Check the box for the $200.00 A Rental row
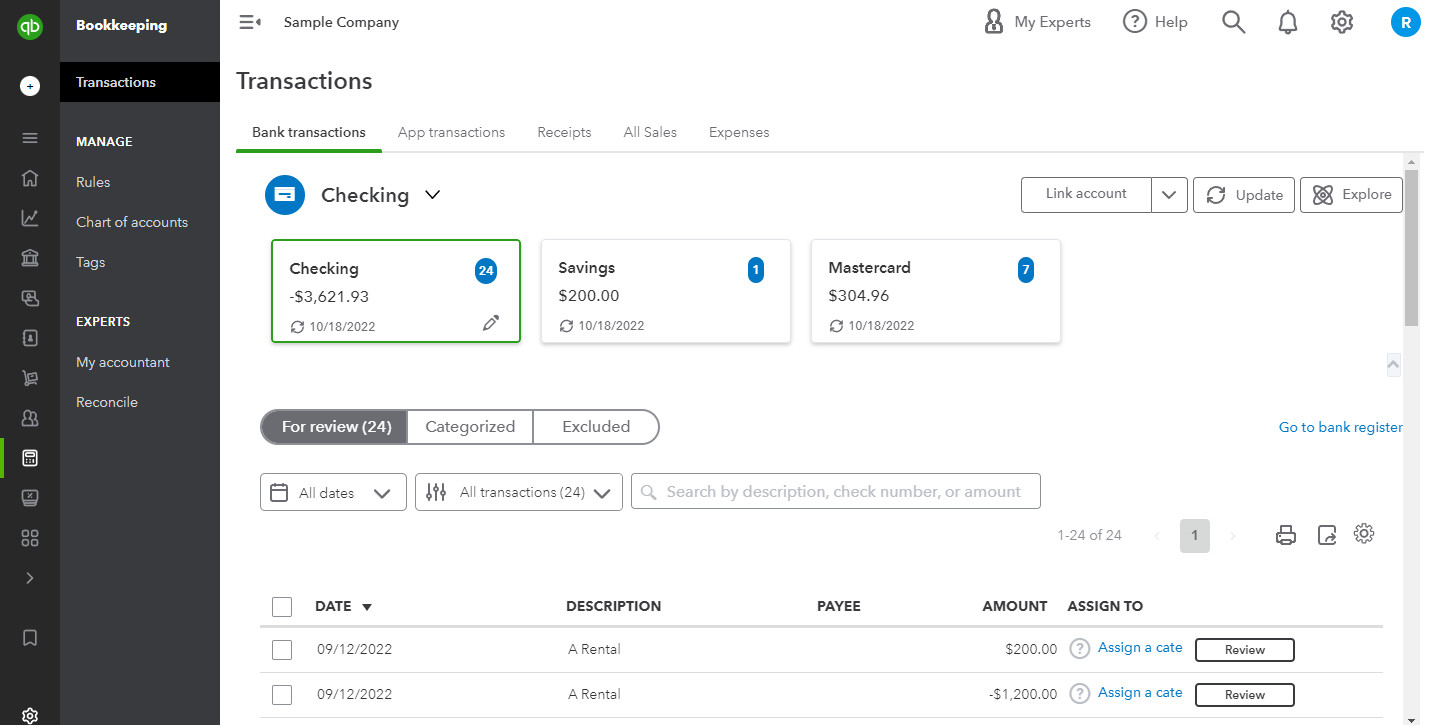This screenshot has height=725, width=1438. click(x=282, y=650)
